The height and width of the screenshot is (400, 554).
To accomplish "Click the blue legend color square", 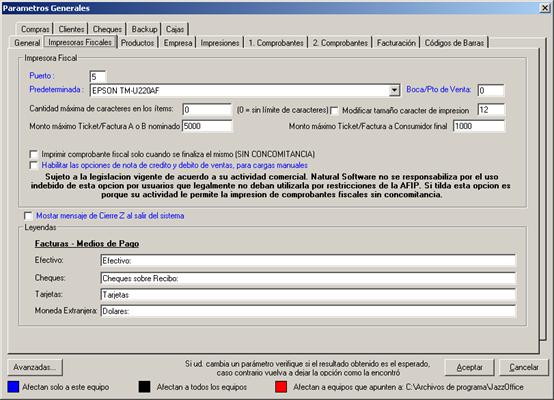I will point(13,387).
